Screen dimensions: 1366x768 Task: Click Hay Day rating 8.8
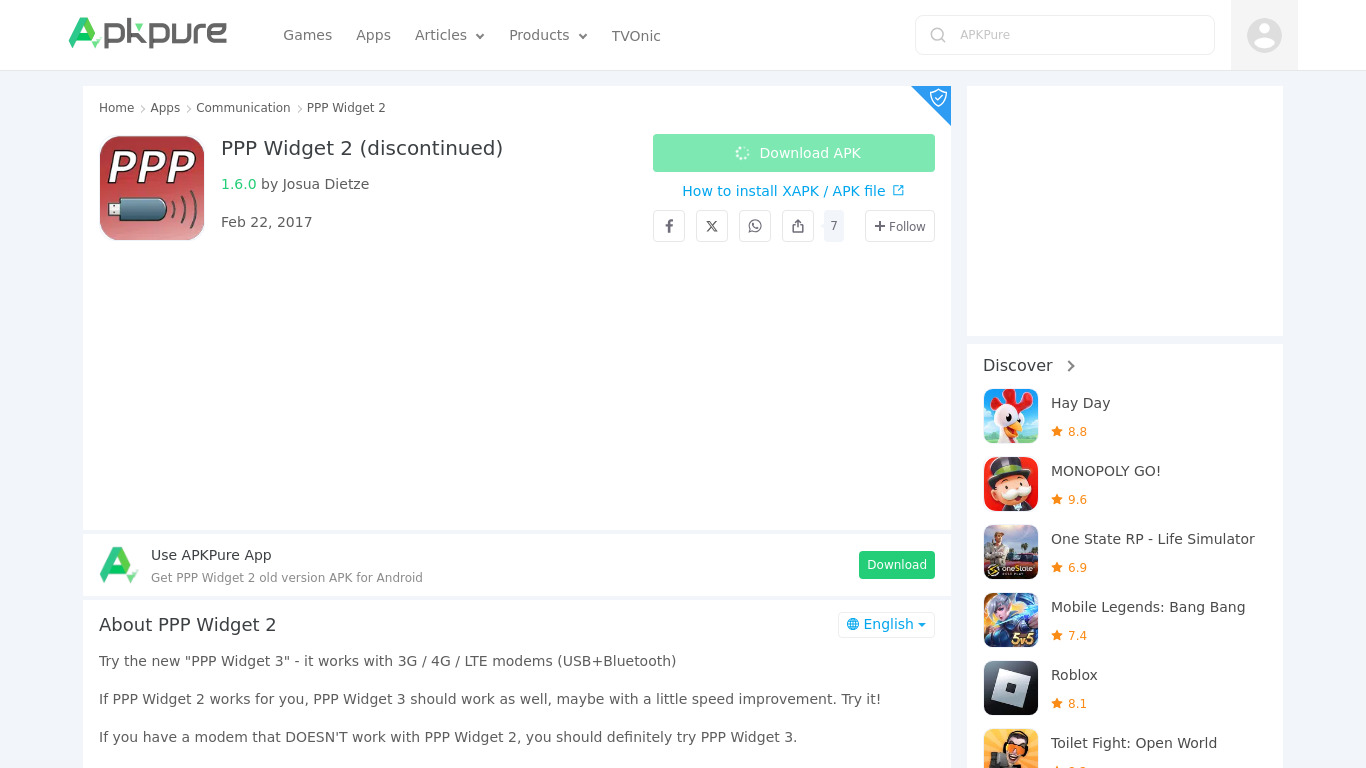[1069, 432]
